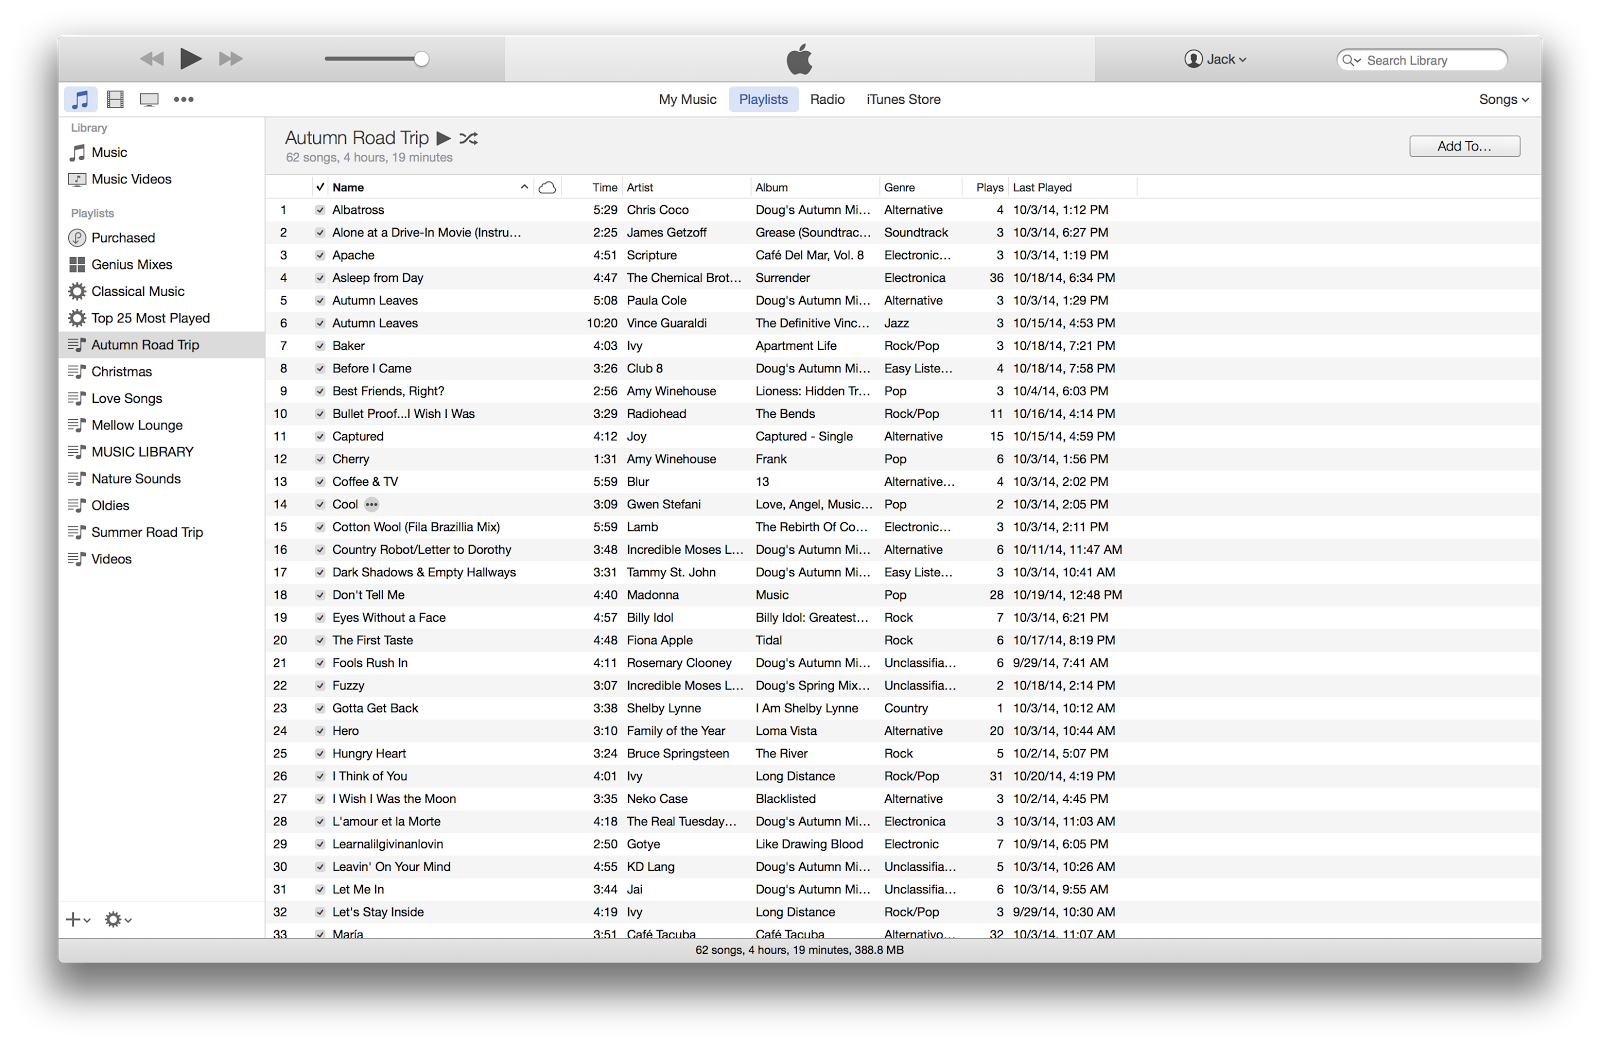The width and height of the screenshot is (1600, 1044).
Task: Click the Add To... button
Action: tap(1464, 146)
